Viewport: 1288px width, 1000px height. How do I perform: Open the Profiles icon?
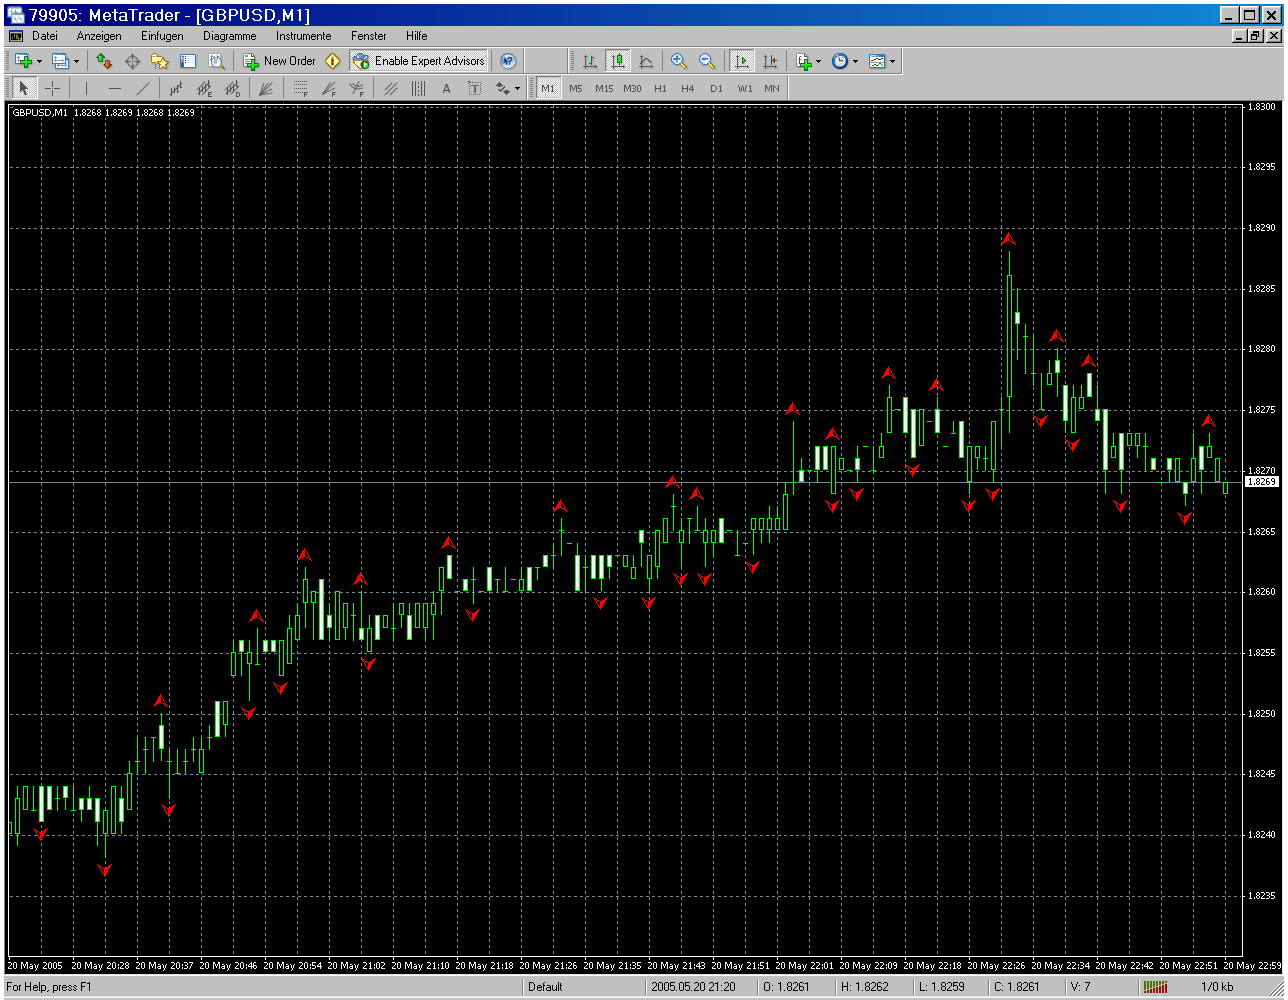coord(60,61)
